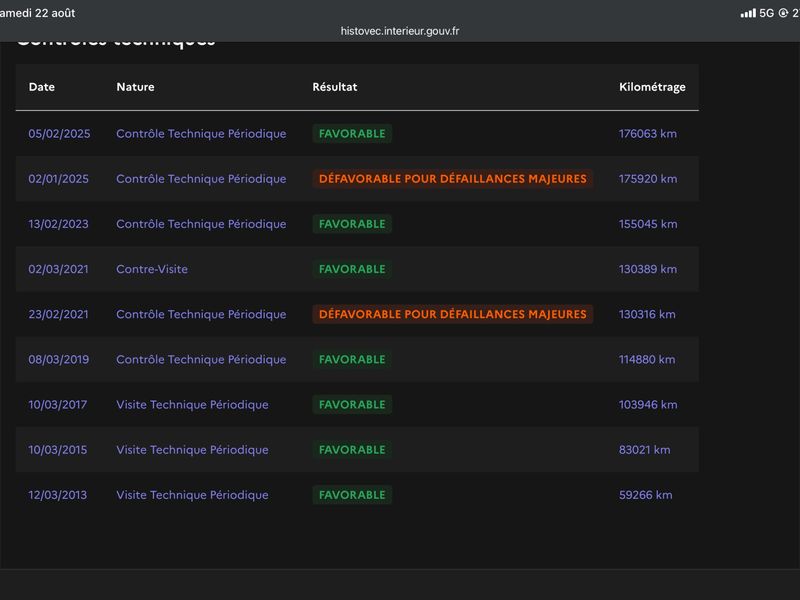Click FAVORABLE badge for 13/02/2023
Screen dimensions: 800x600
[x=352, y=224]
